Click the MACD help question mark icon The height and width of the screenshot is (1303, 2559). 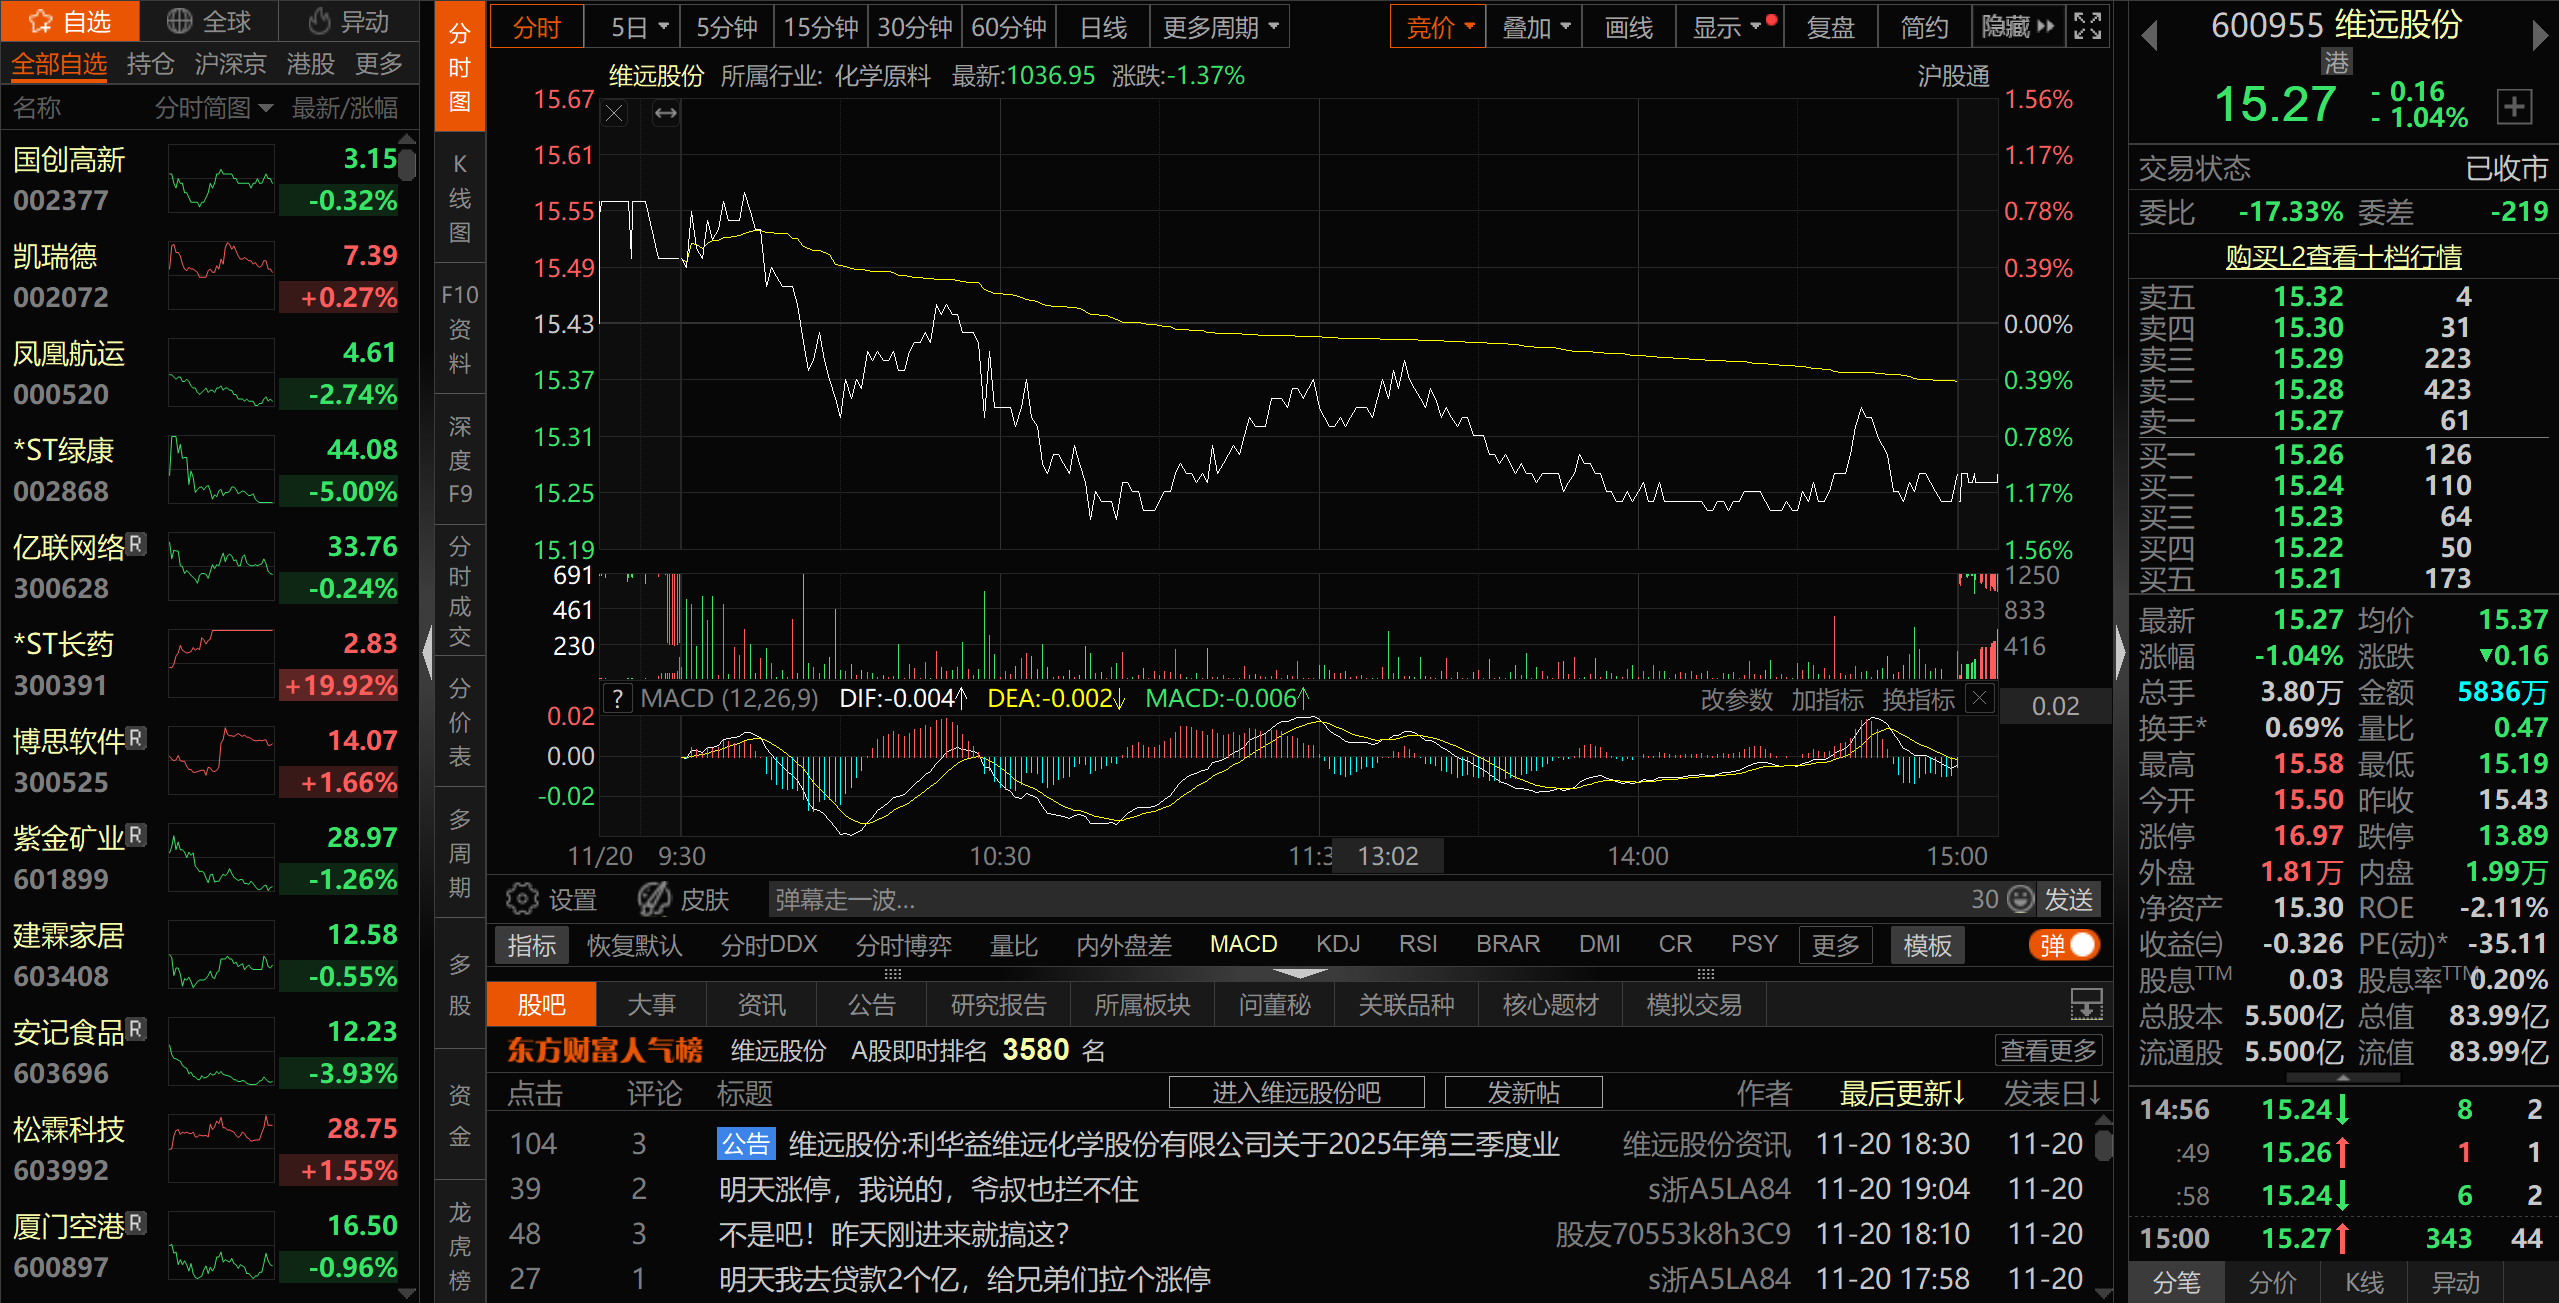618,699
